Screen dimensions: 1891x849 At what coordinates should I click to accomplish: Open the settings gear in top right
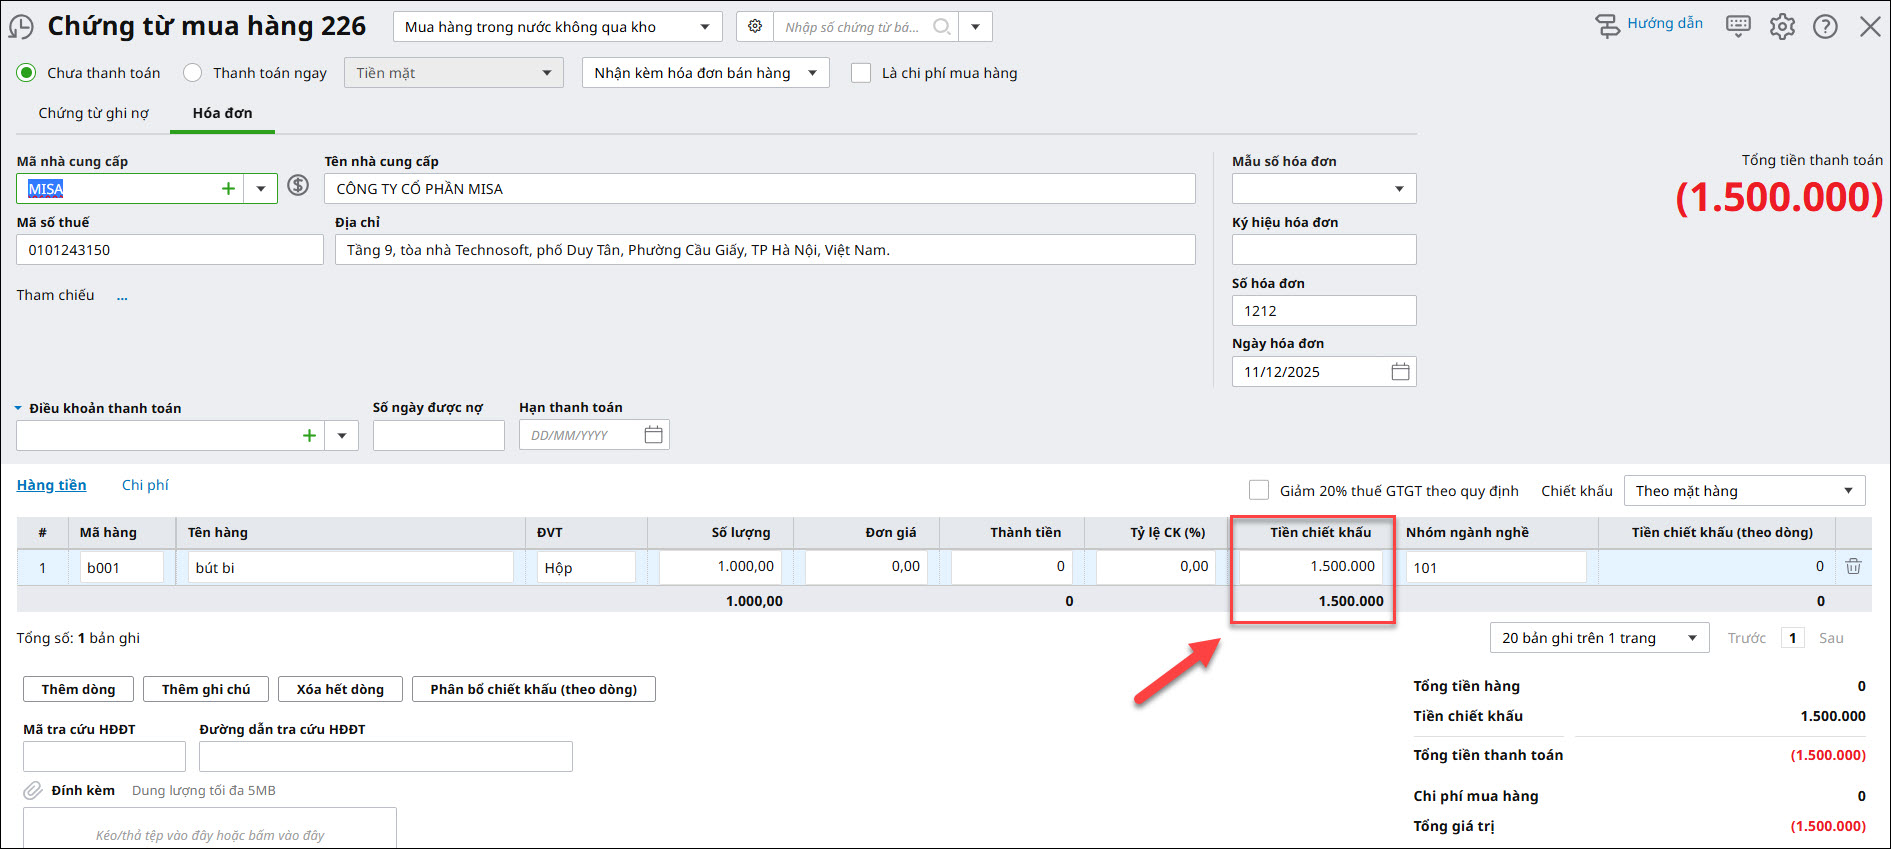click(x=1782, y=26)
